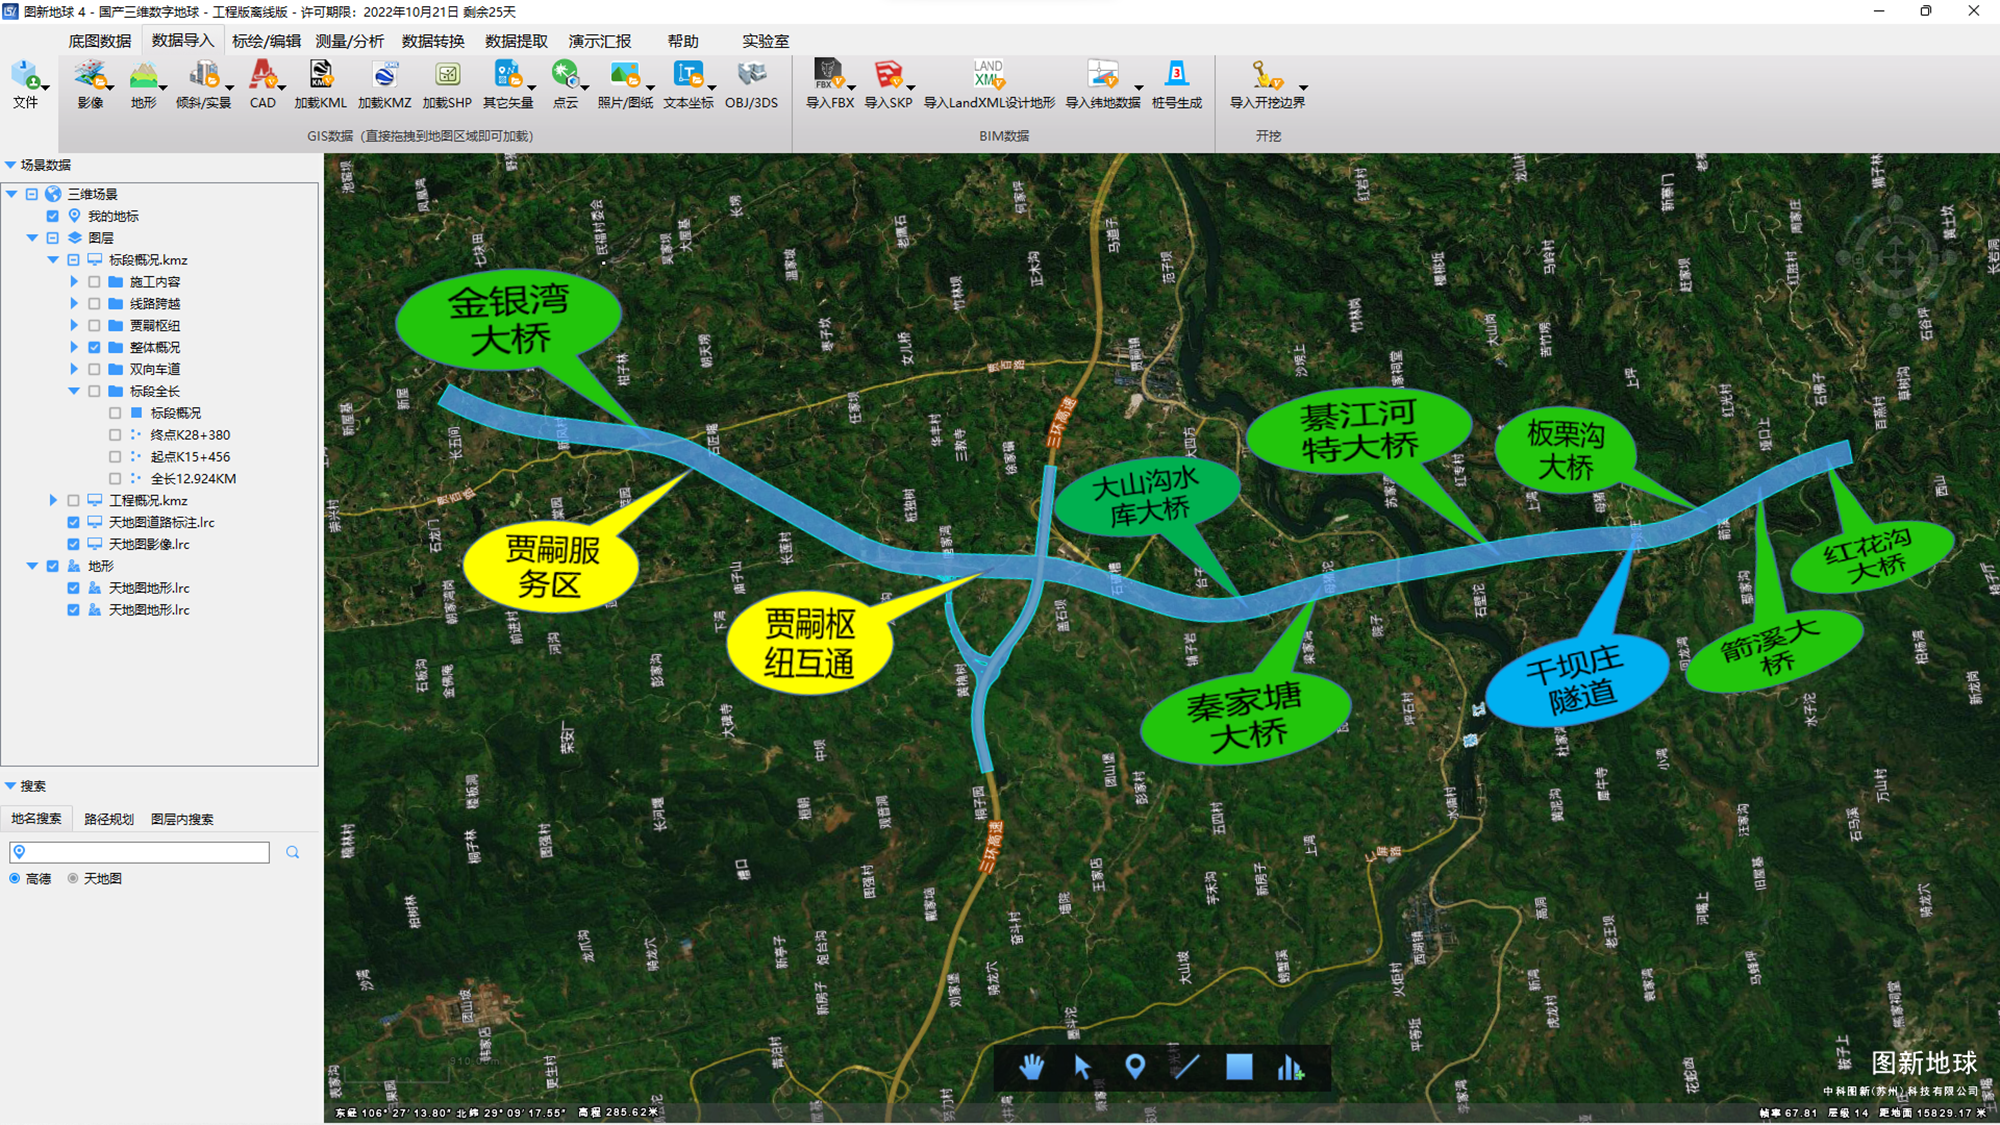Open the 测量/分析 ribbon tab
The height and width of the screenshot is (1125, 2000).
pos(349,41)
